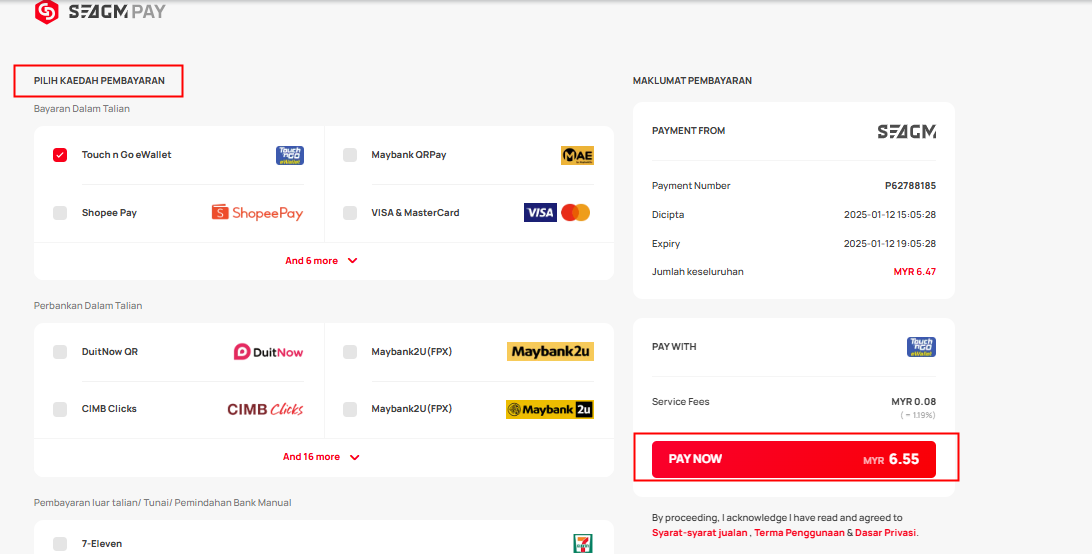Click the MasterCard logo
Screen dimensions: 1092x554
pyautogui.click(x=576, y=213)
